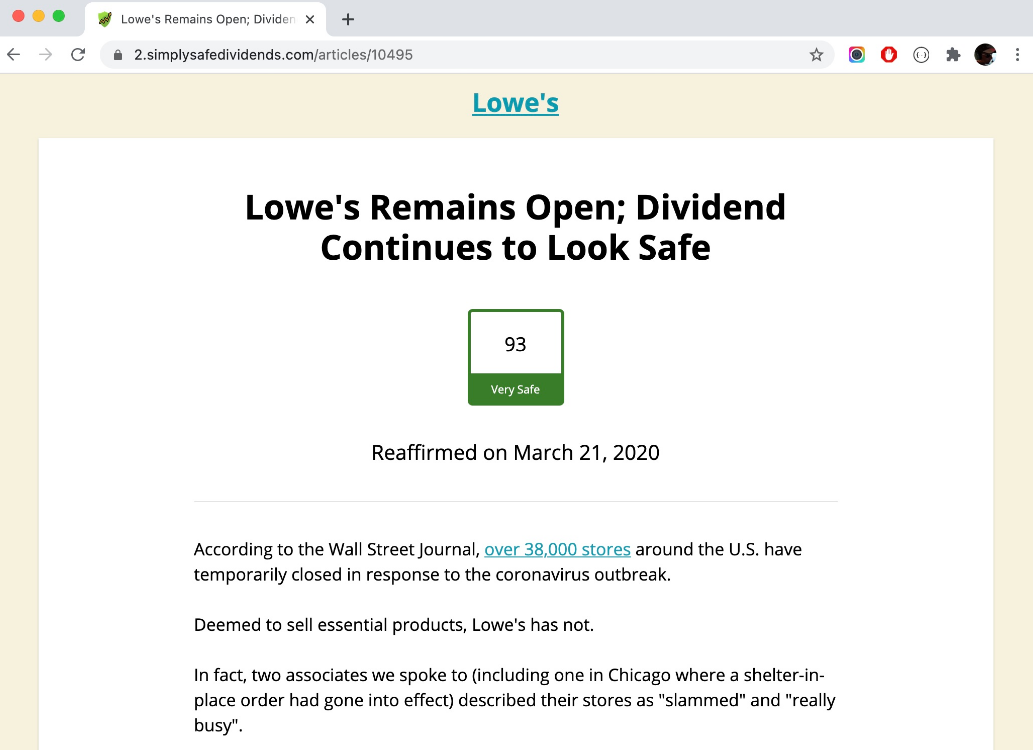This screenshot has height=750, width=1033.
Task: Click the smiley-face extension icon
Action: [920, 55]
